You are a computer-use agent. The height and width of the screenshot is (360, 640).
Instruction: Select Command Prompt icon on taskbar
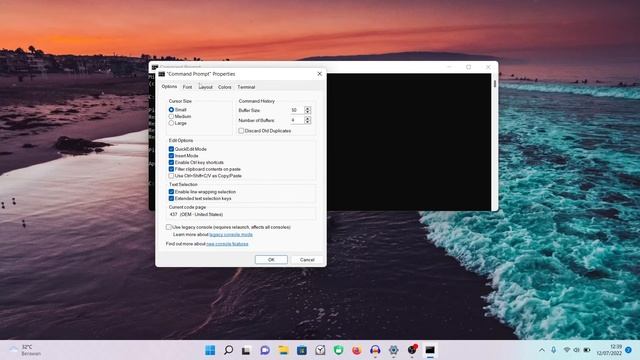[430, 350]
